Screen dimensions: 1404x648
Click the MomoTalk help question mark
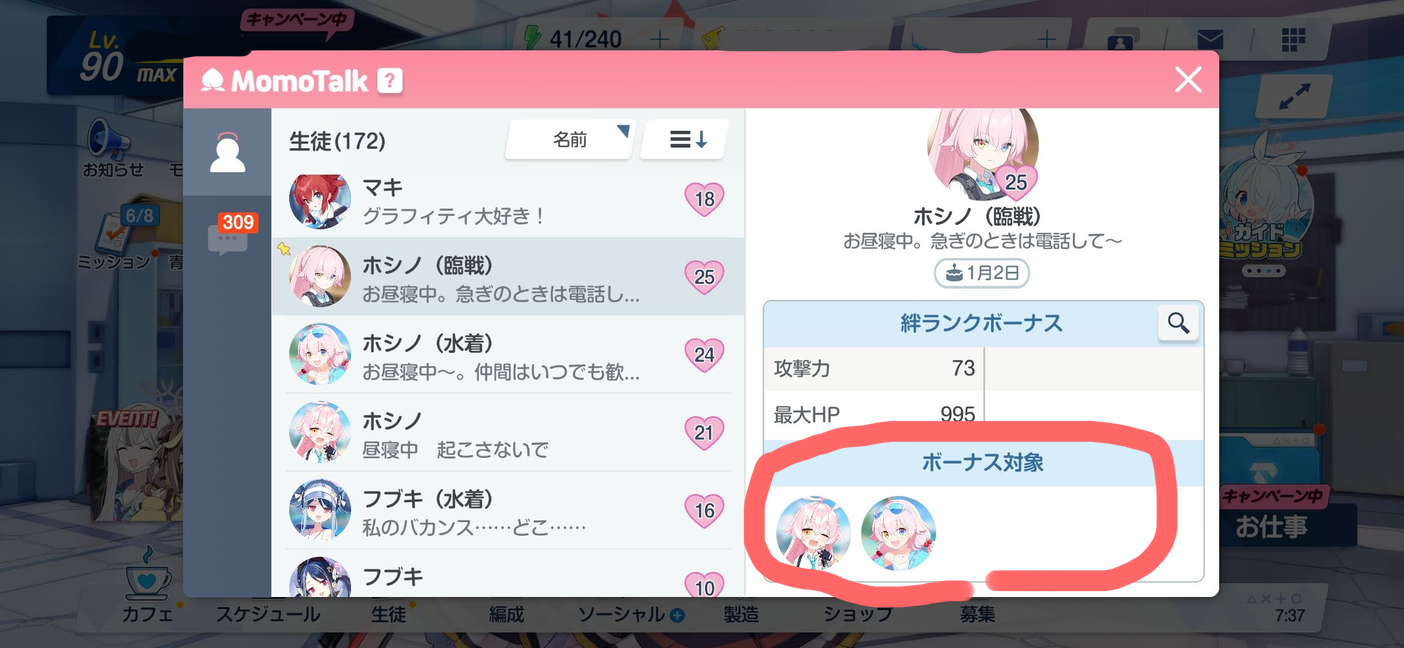click(x=390, y=81)
